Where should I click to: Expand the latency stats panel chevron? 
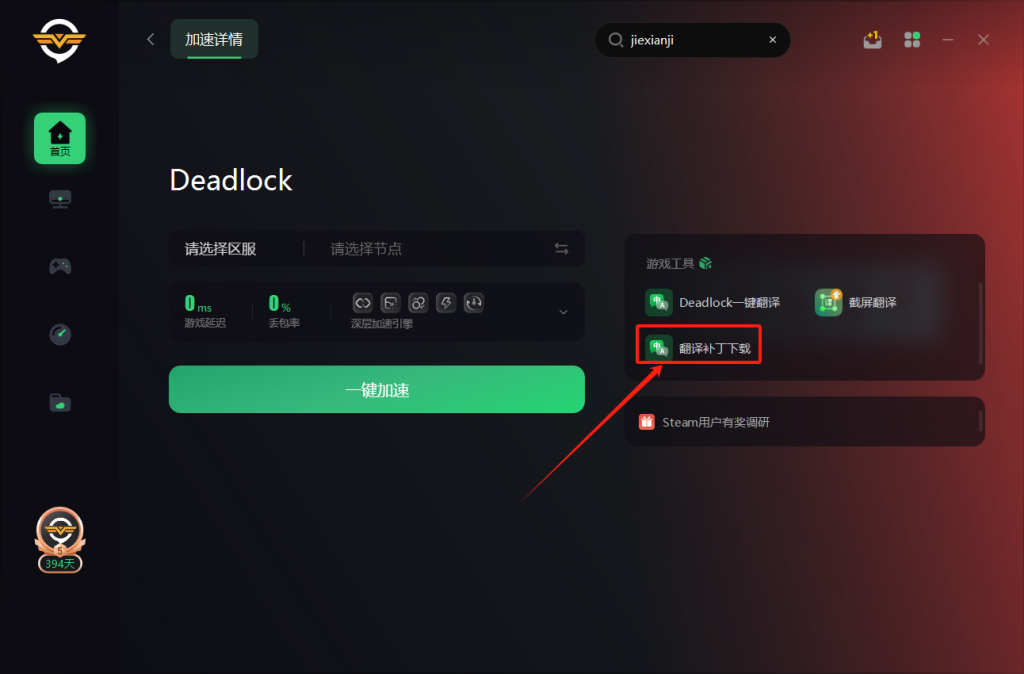pyautogui.click(x=563, y=312)
